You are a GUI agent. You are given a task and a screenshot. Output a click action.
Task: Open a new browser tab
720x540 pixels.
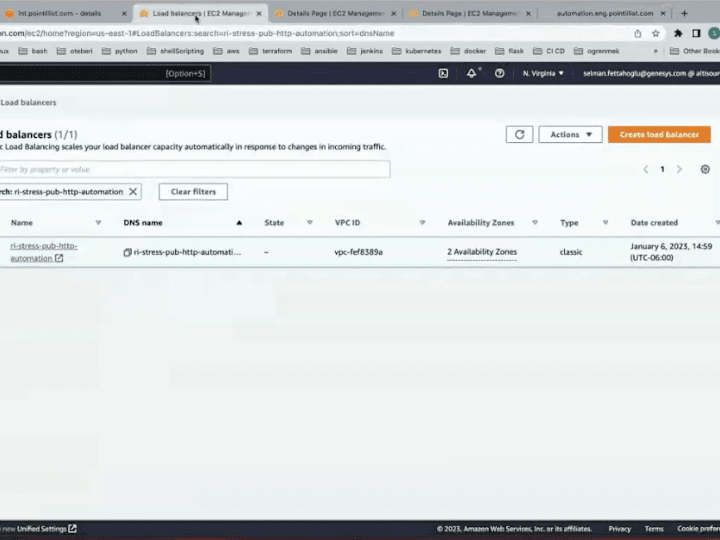tap(684, 13)
